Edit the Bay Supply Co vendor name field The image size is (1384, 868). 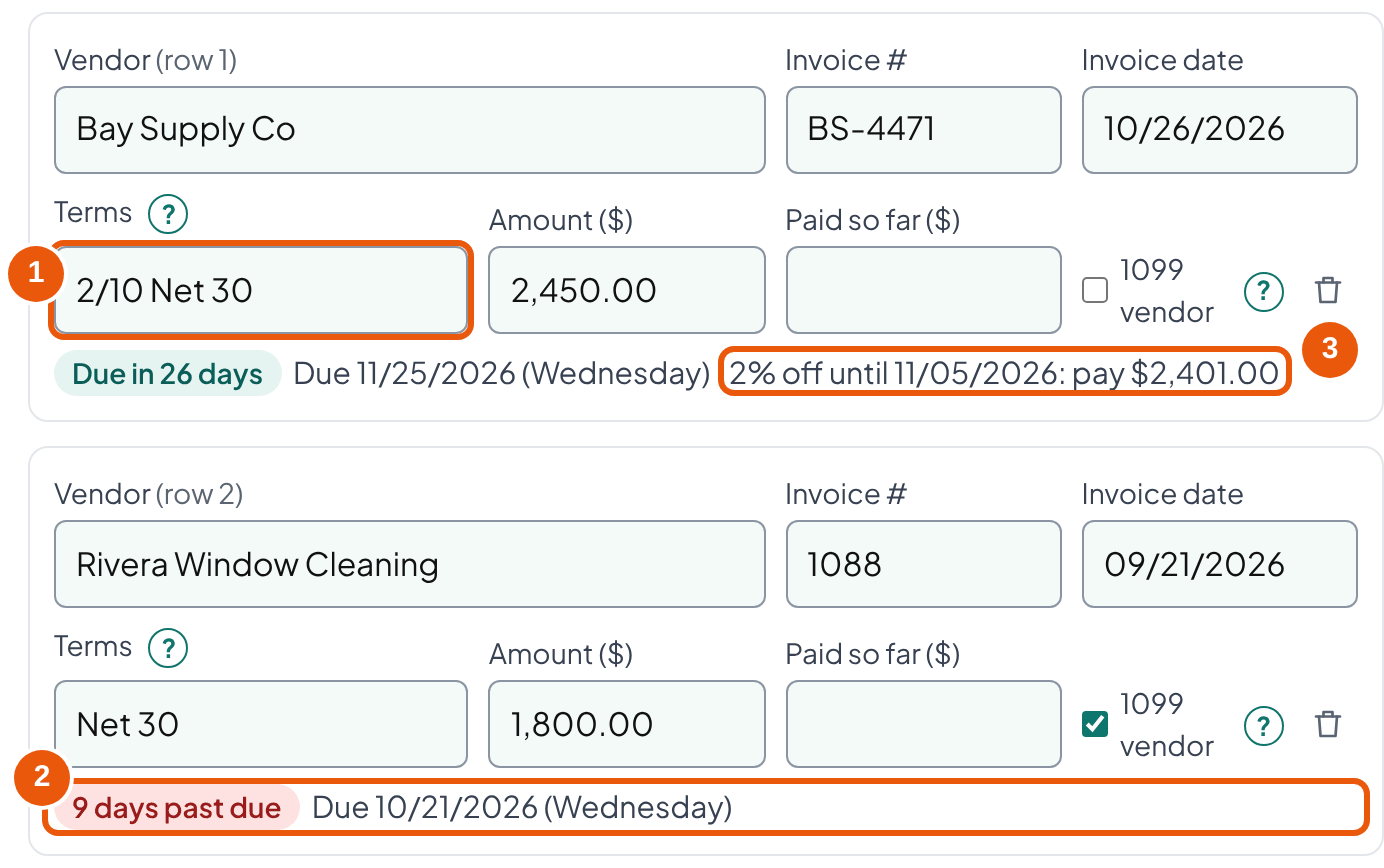410,130
